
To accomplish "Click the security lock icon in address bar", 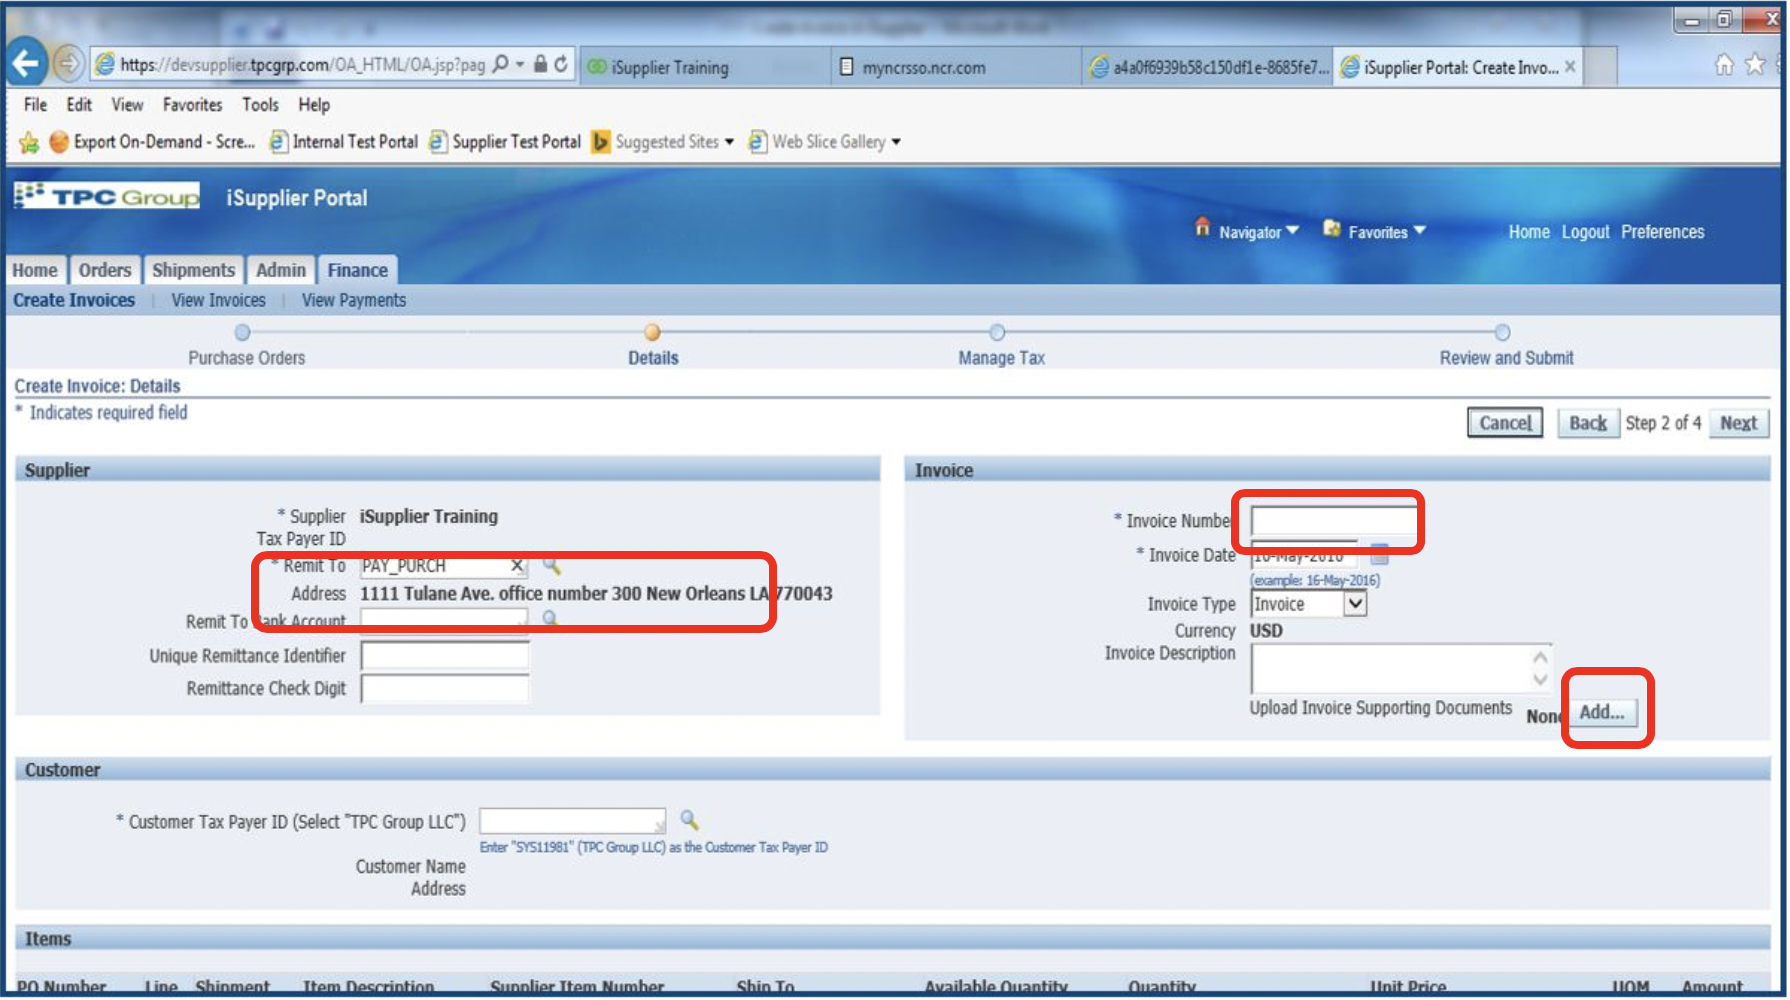I will 540,64.
